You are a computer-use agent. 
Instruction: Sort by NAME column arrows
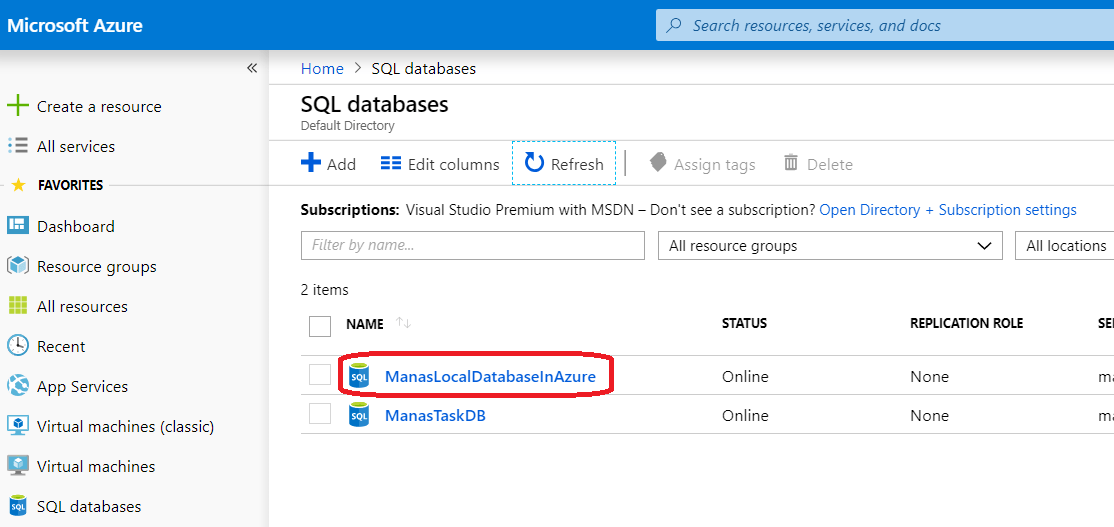point(404,323)
